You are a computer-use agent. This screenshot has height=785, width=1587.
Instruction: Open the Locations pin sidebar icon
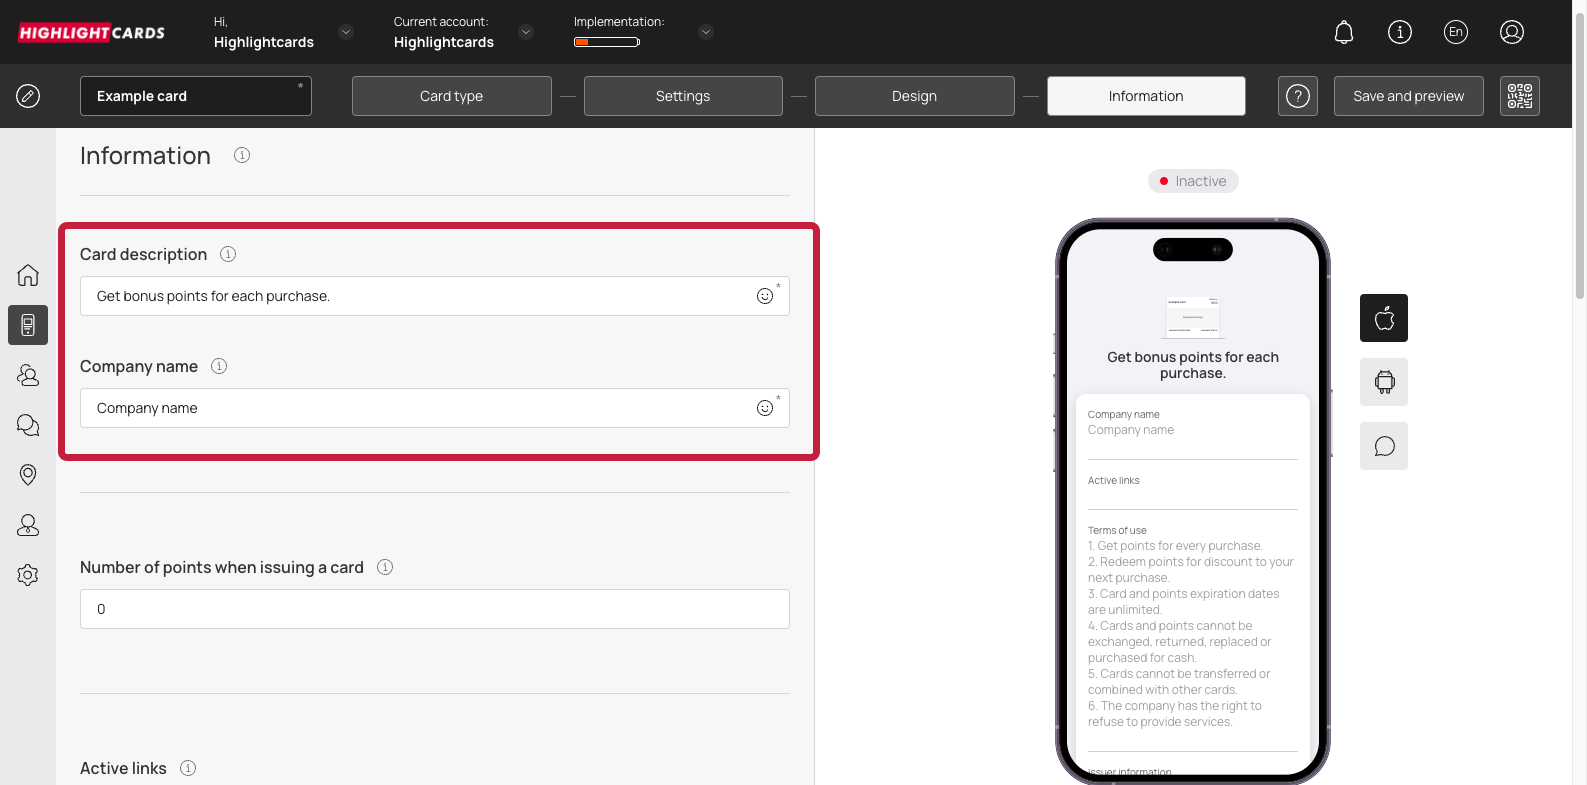click(28, 475)
